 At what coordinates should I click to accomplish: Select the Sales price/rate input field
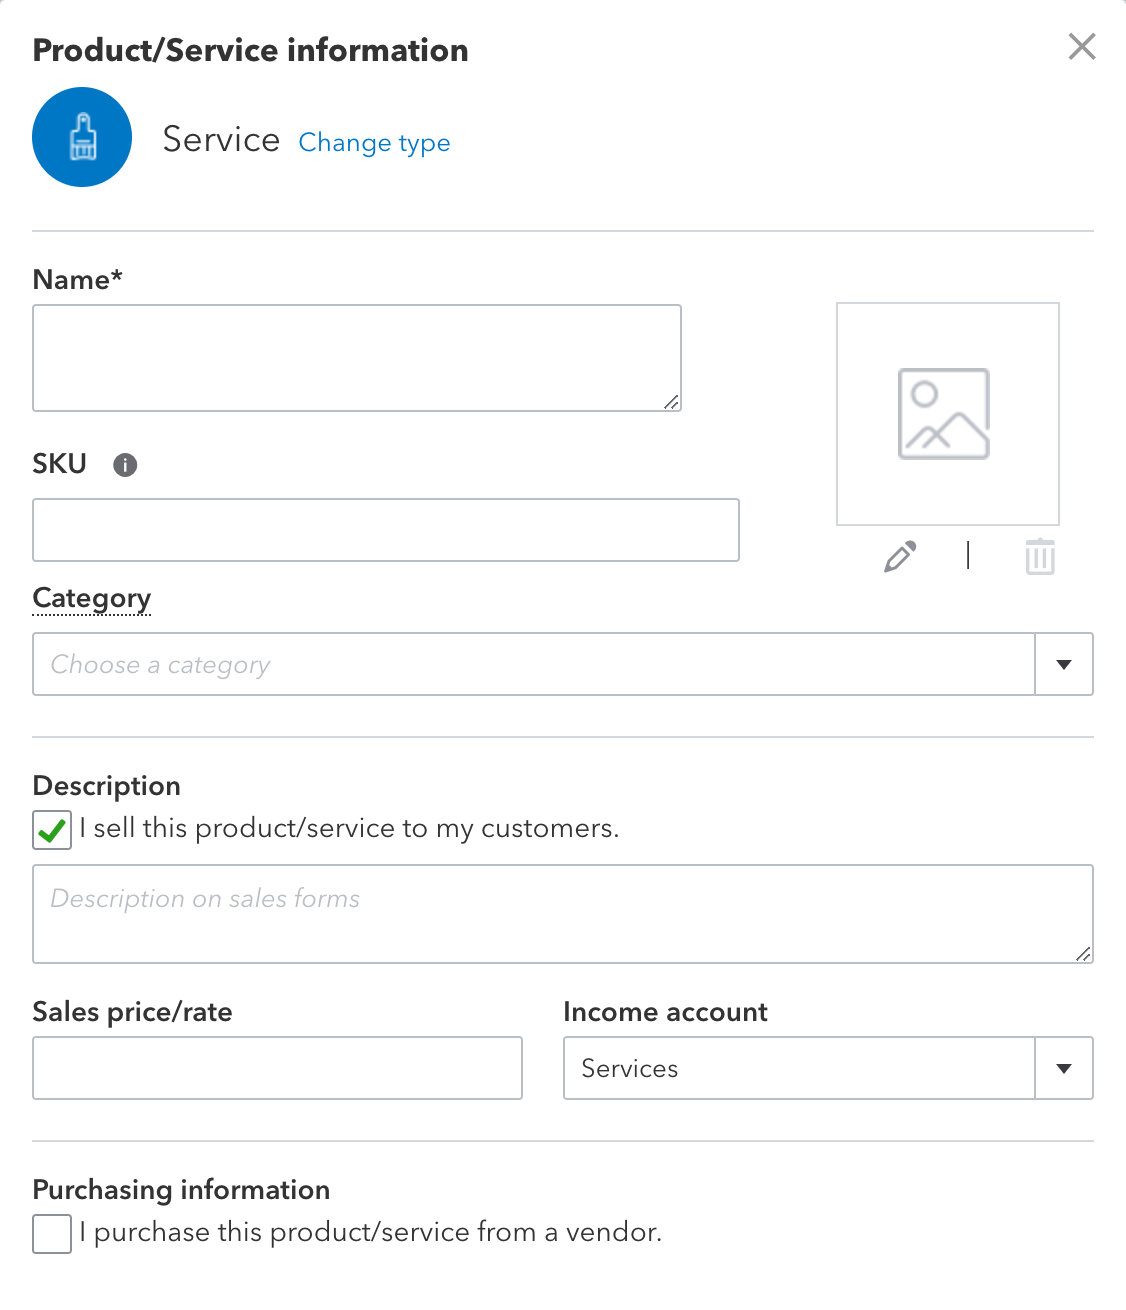tap(277, 1069)
